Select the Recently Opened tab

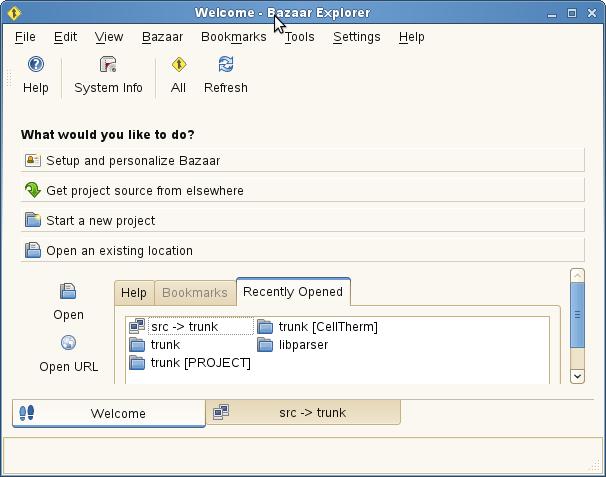pyautogui.click(x=293, y=291)
